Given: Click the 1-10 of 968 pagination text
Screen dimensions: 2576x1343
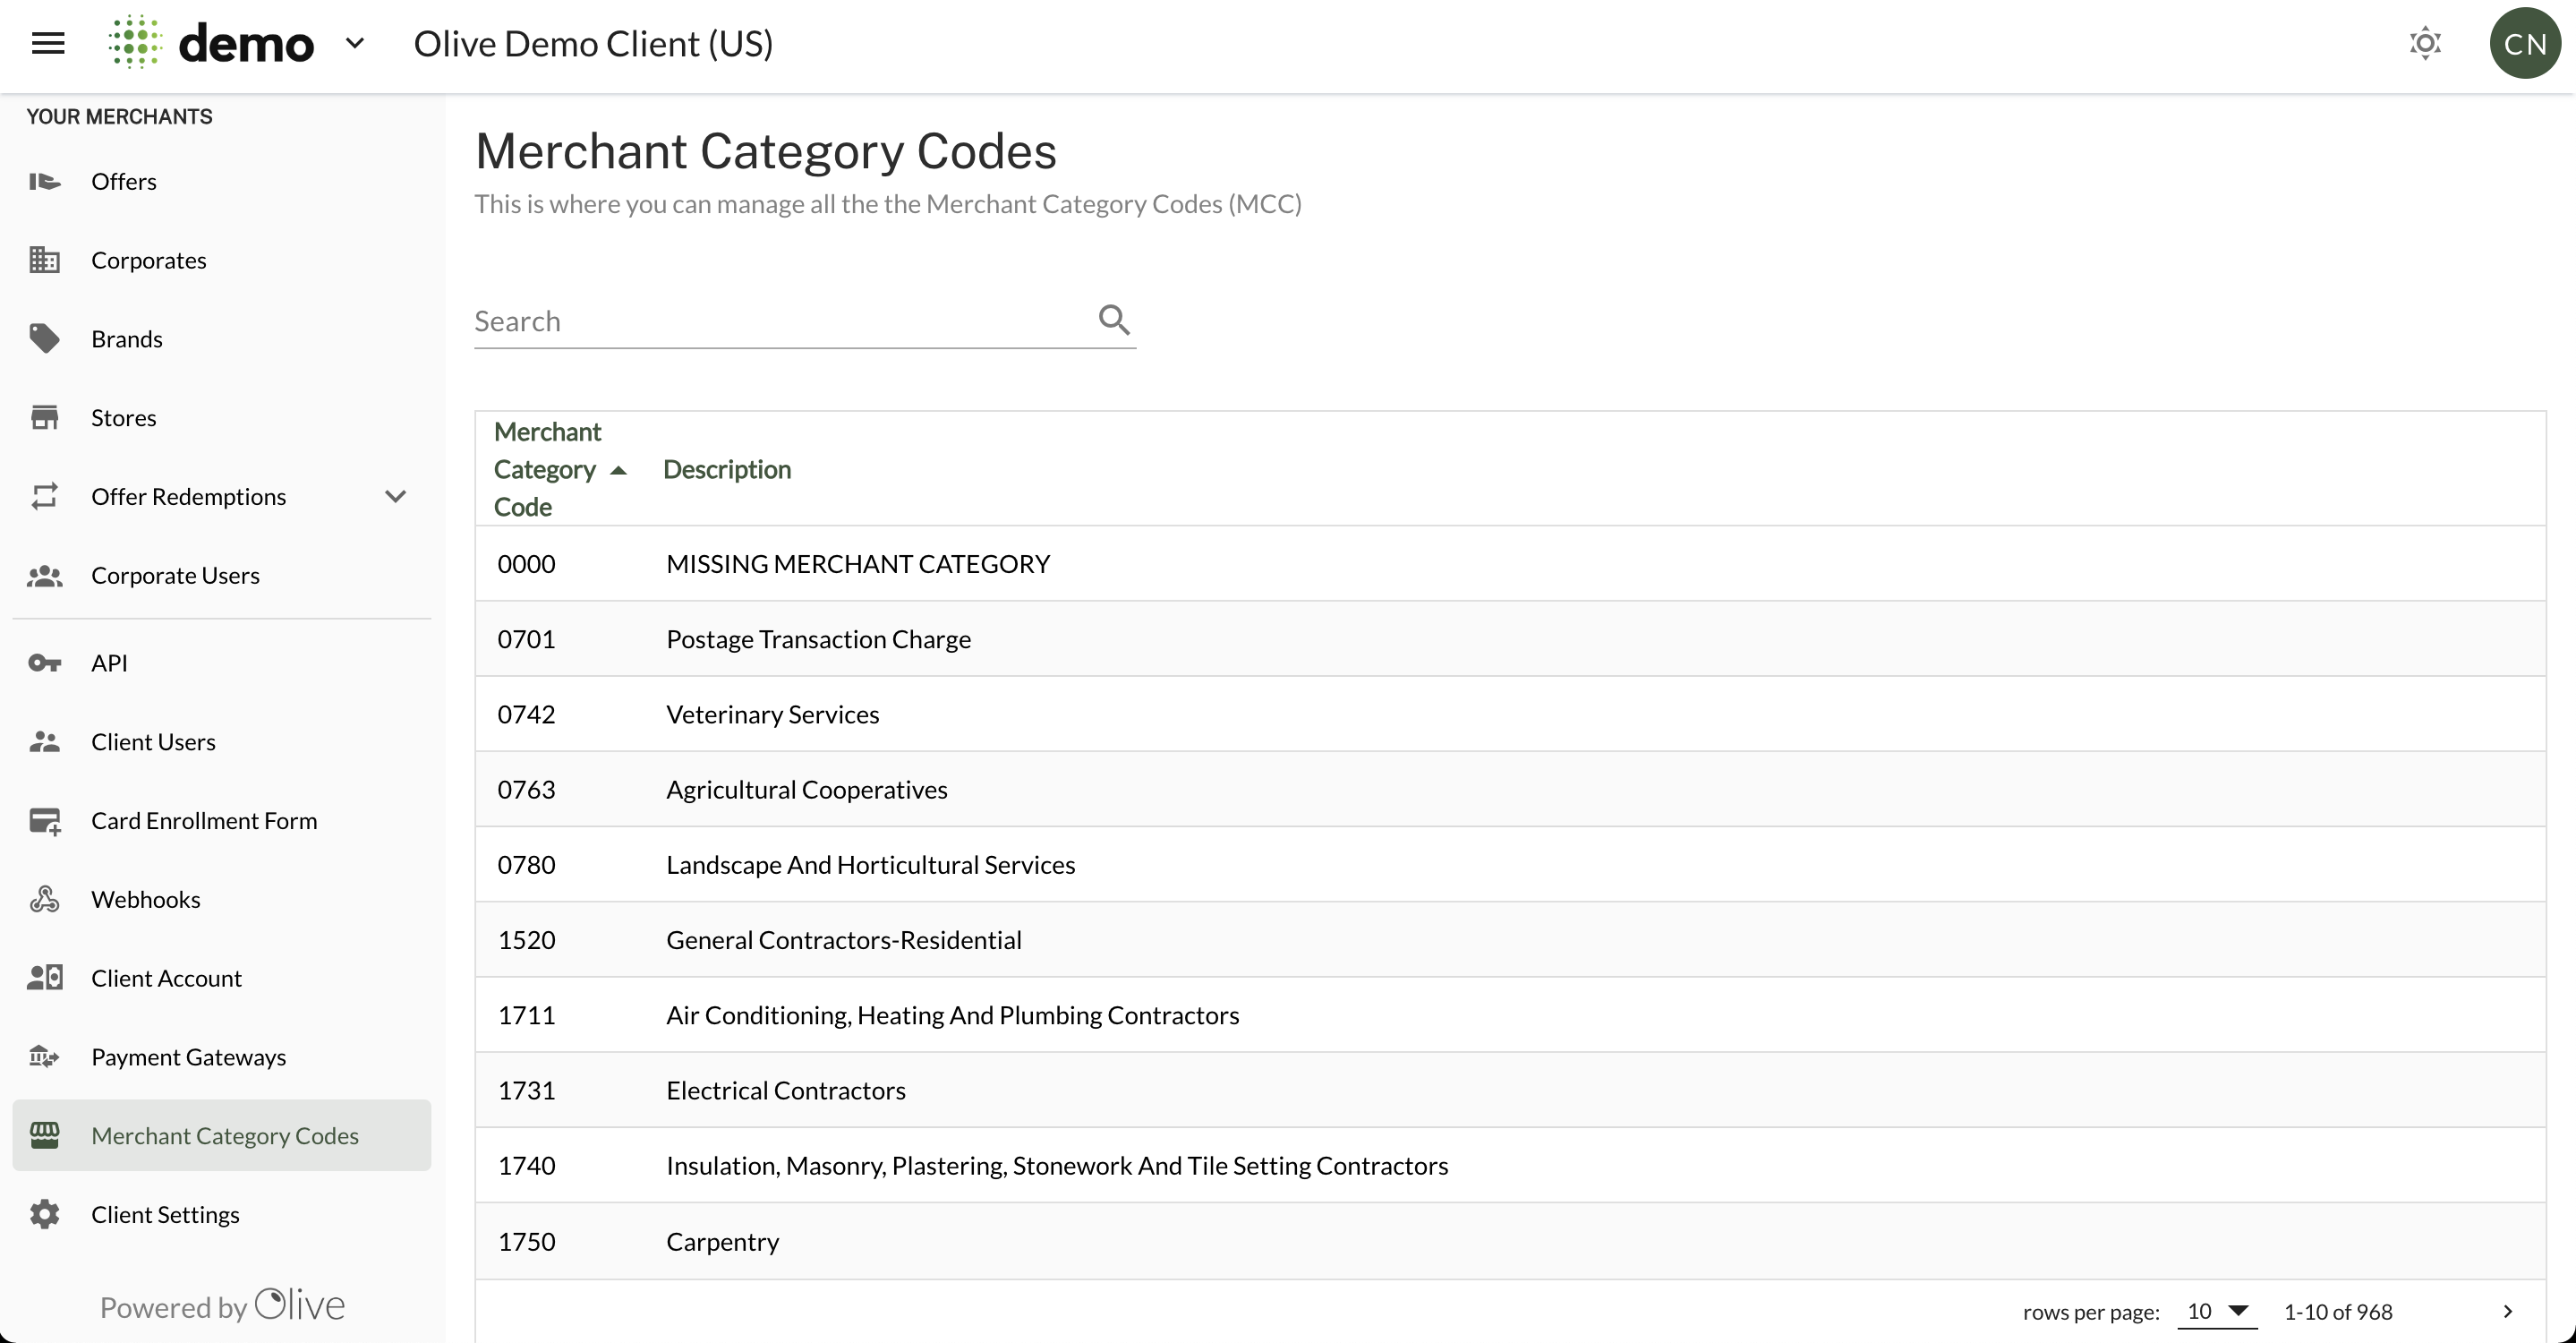Looking at the screenshot, I should pos(2338,1311).
